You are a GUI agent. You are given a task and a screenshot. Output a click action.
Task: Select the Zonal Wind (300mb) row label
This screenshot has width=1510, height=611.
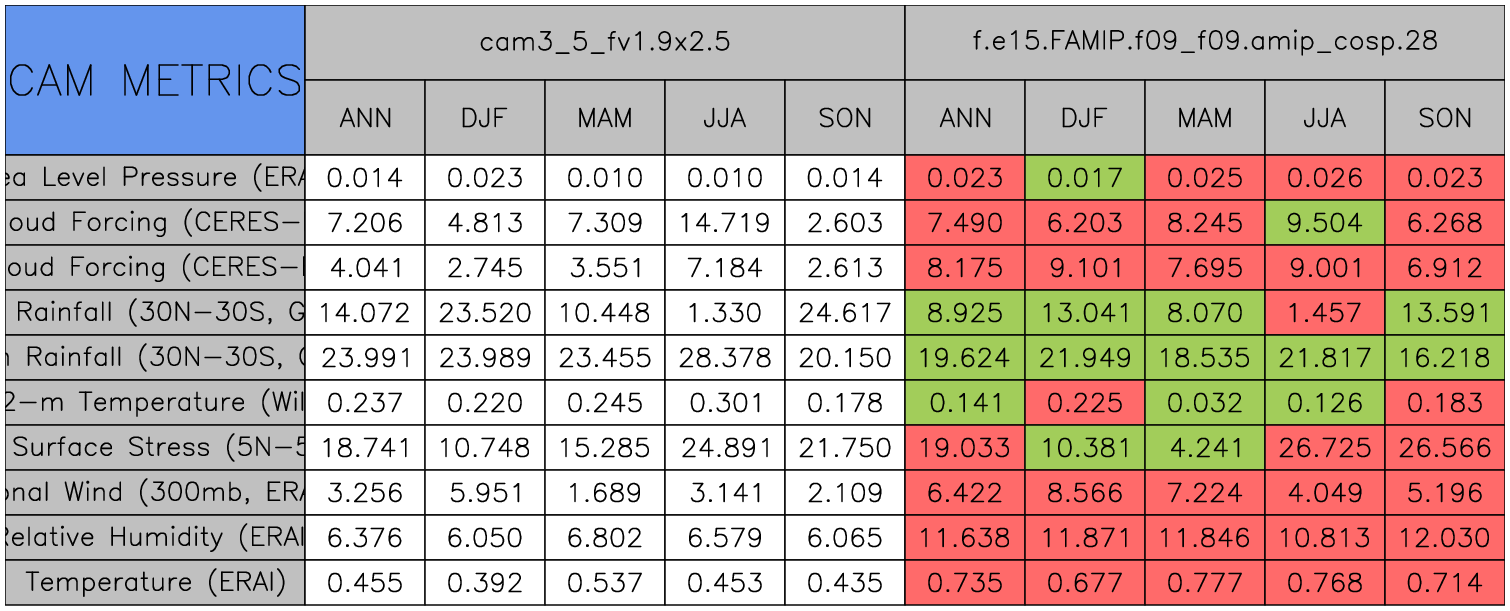click(155, 492)
